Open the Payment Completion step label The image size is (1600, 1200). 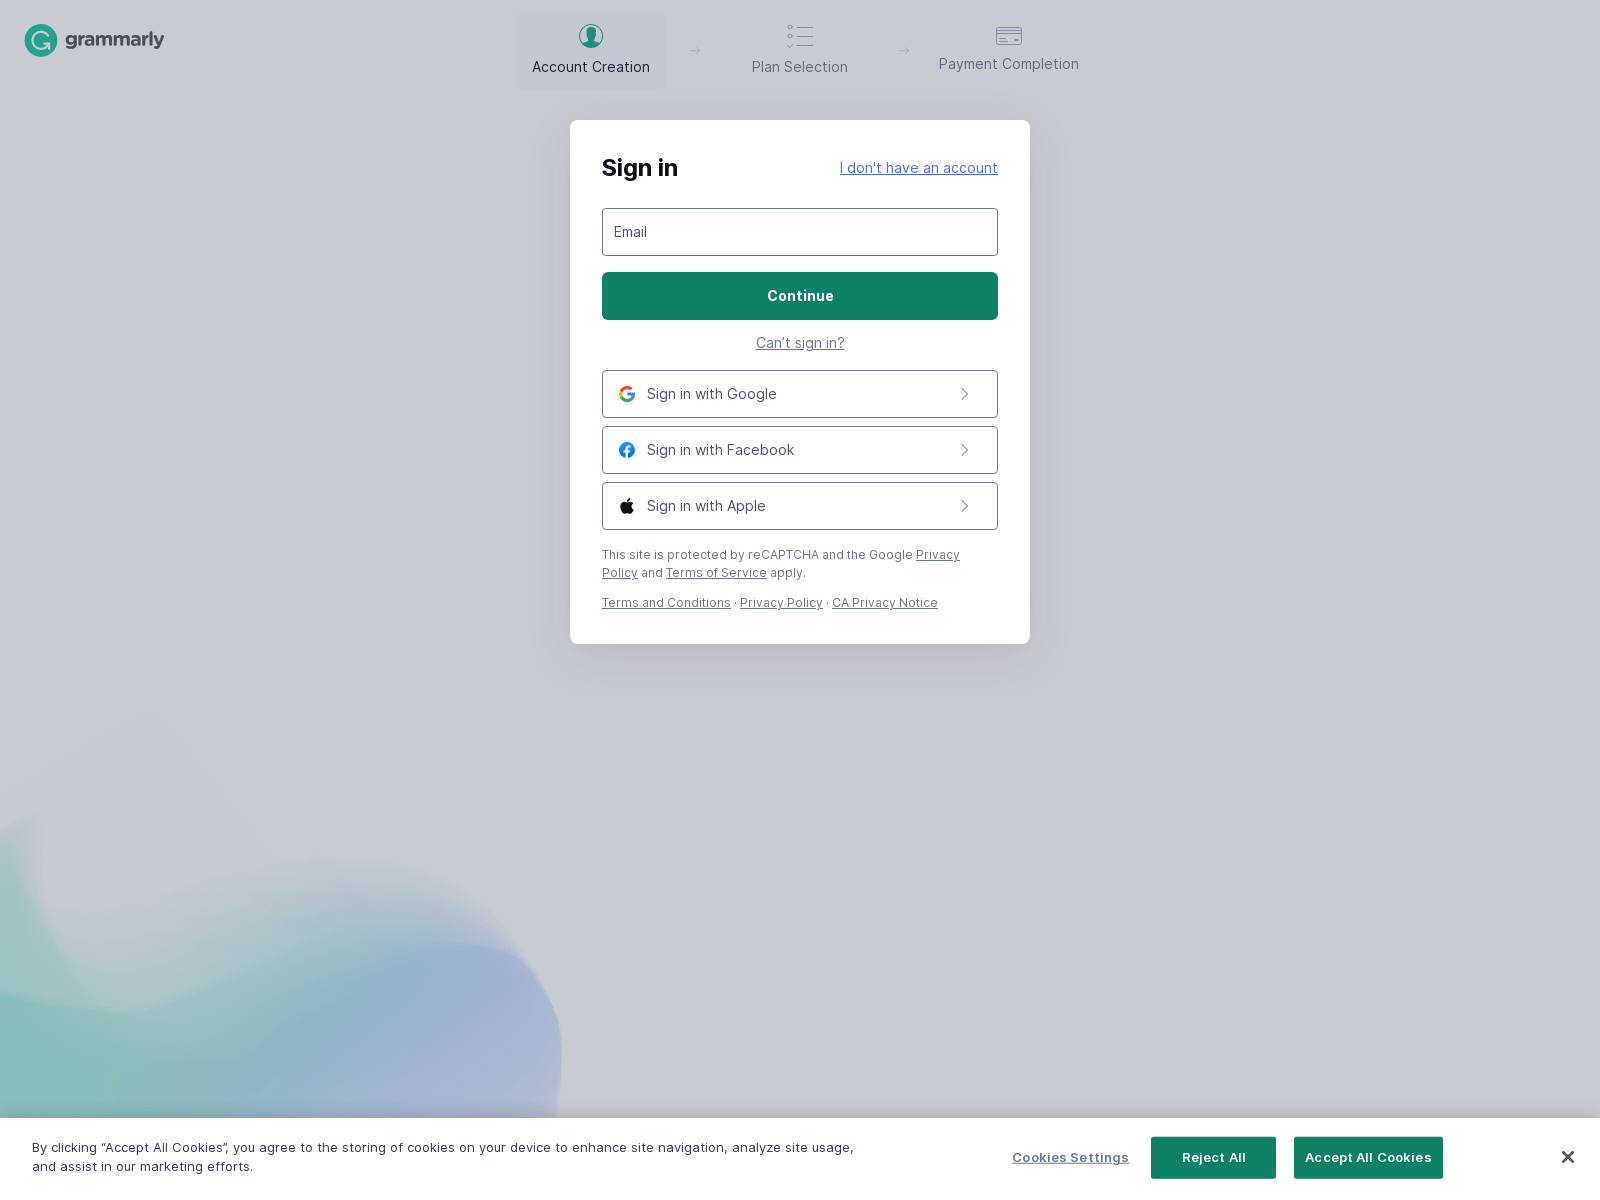1008,64
